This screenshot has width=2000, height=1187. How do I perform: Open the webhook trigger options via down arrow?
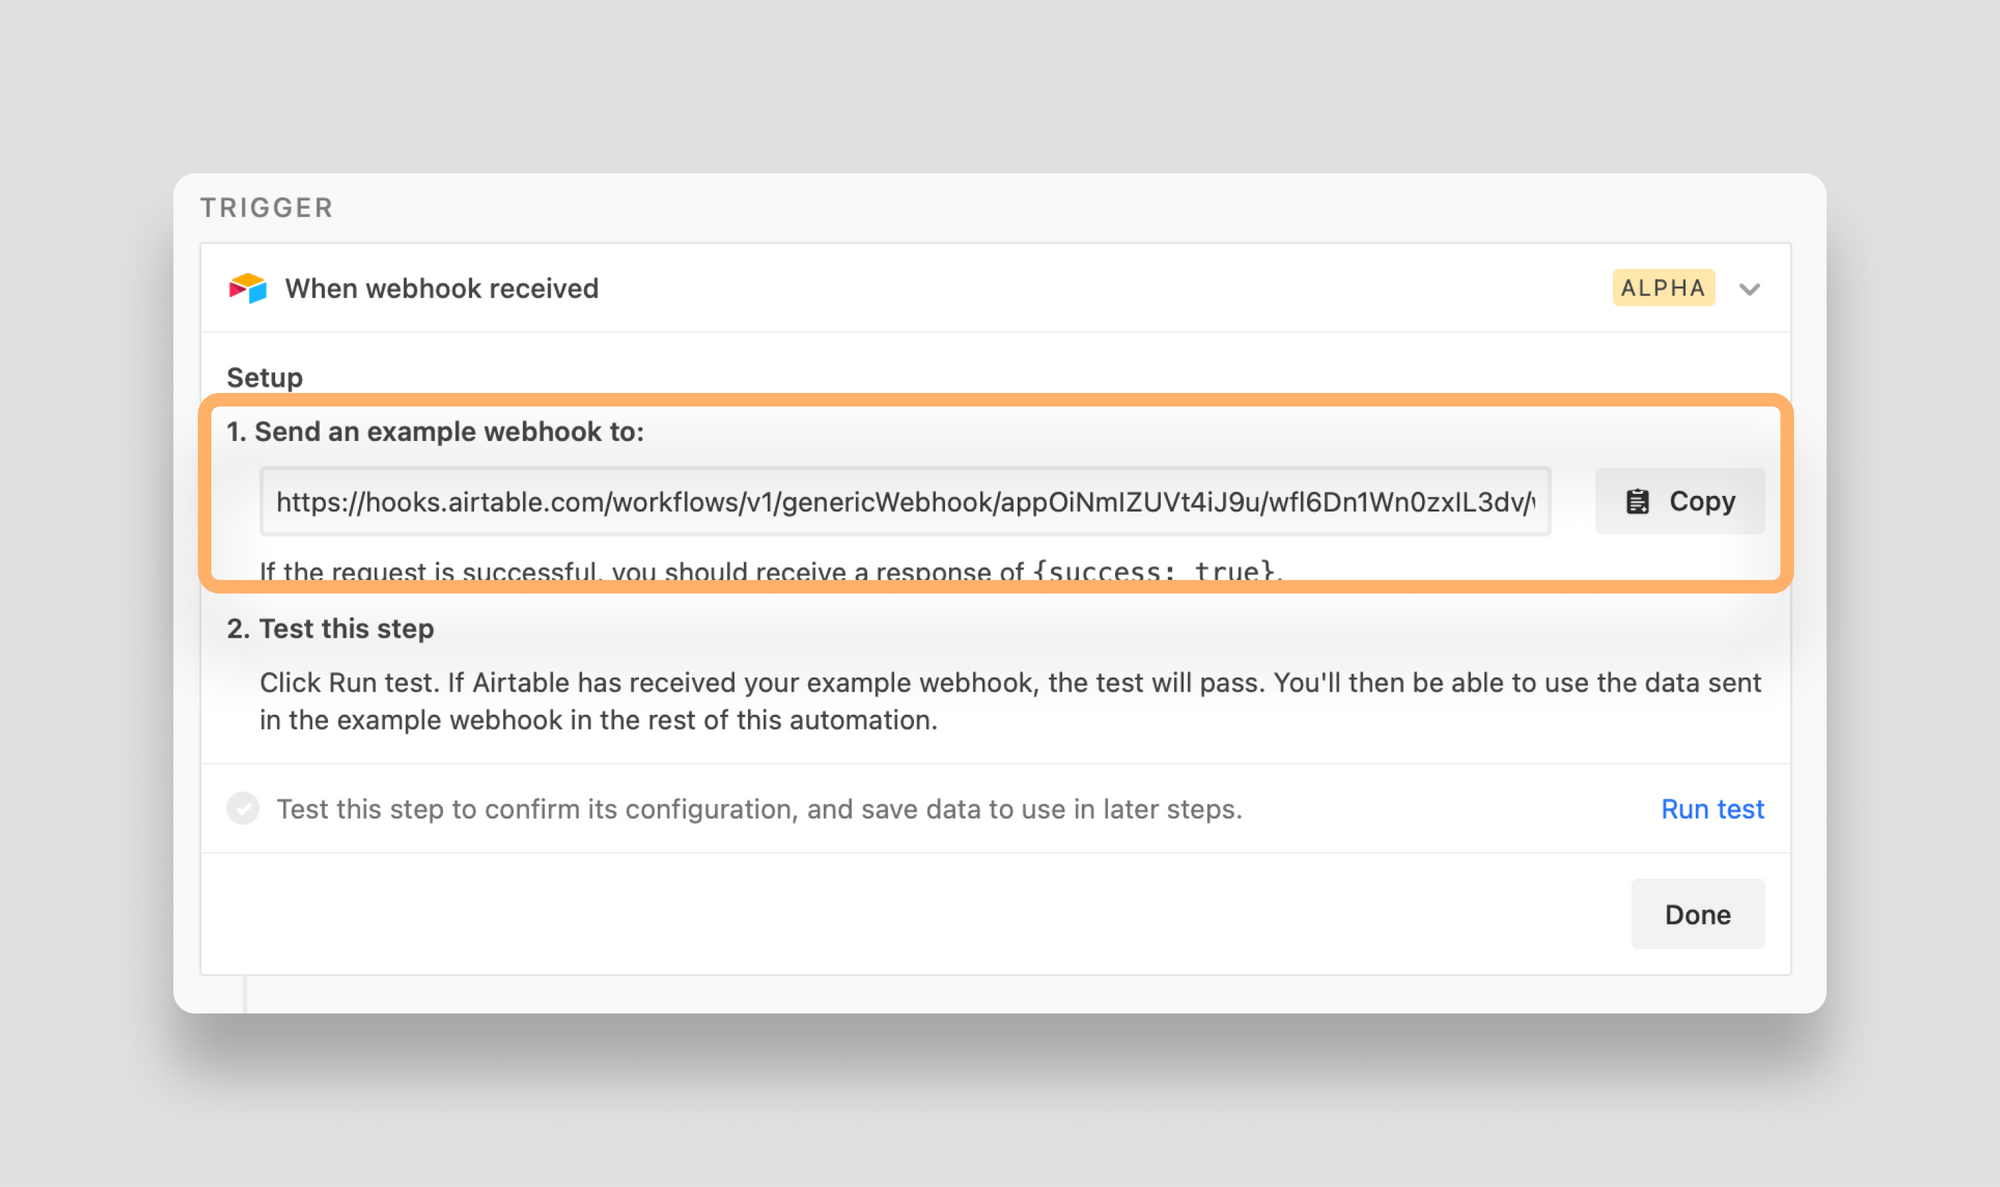pyautogui.click(x=1750, y=289)
